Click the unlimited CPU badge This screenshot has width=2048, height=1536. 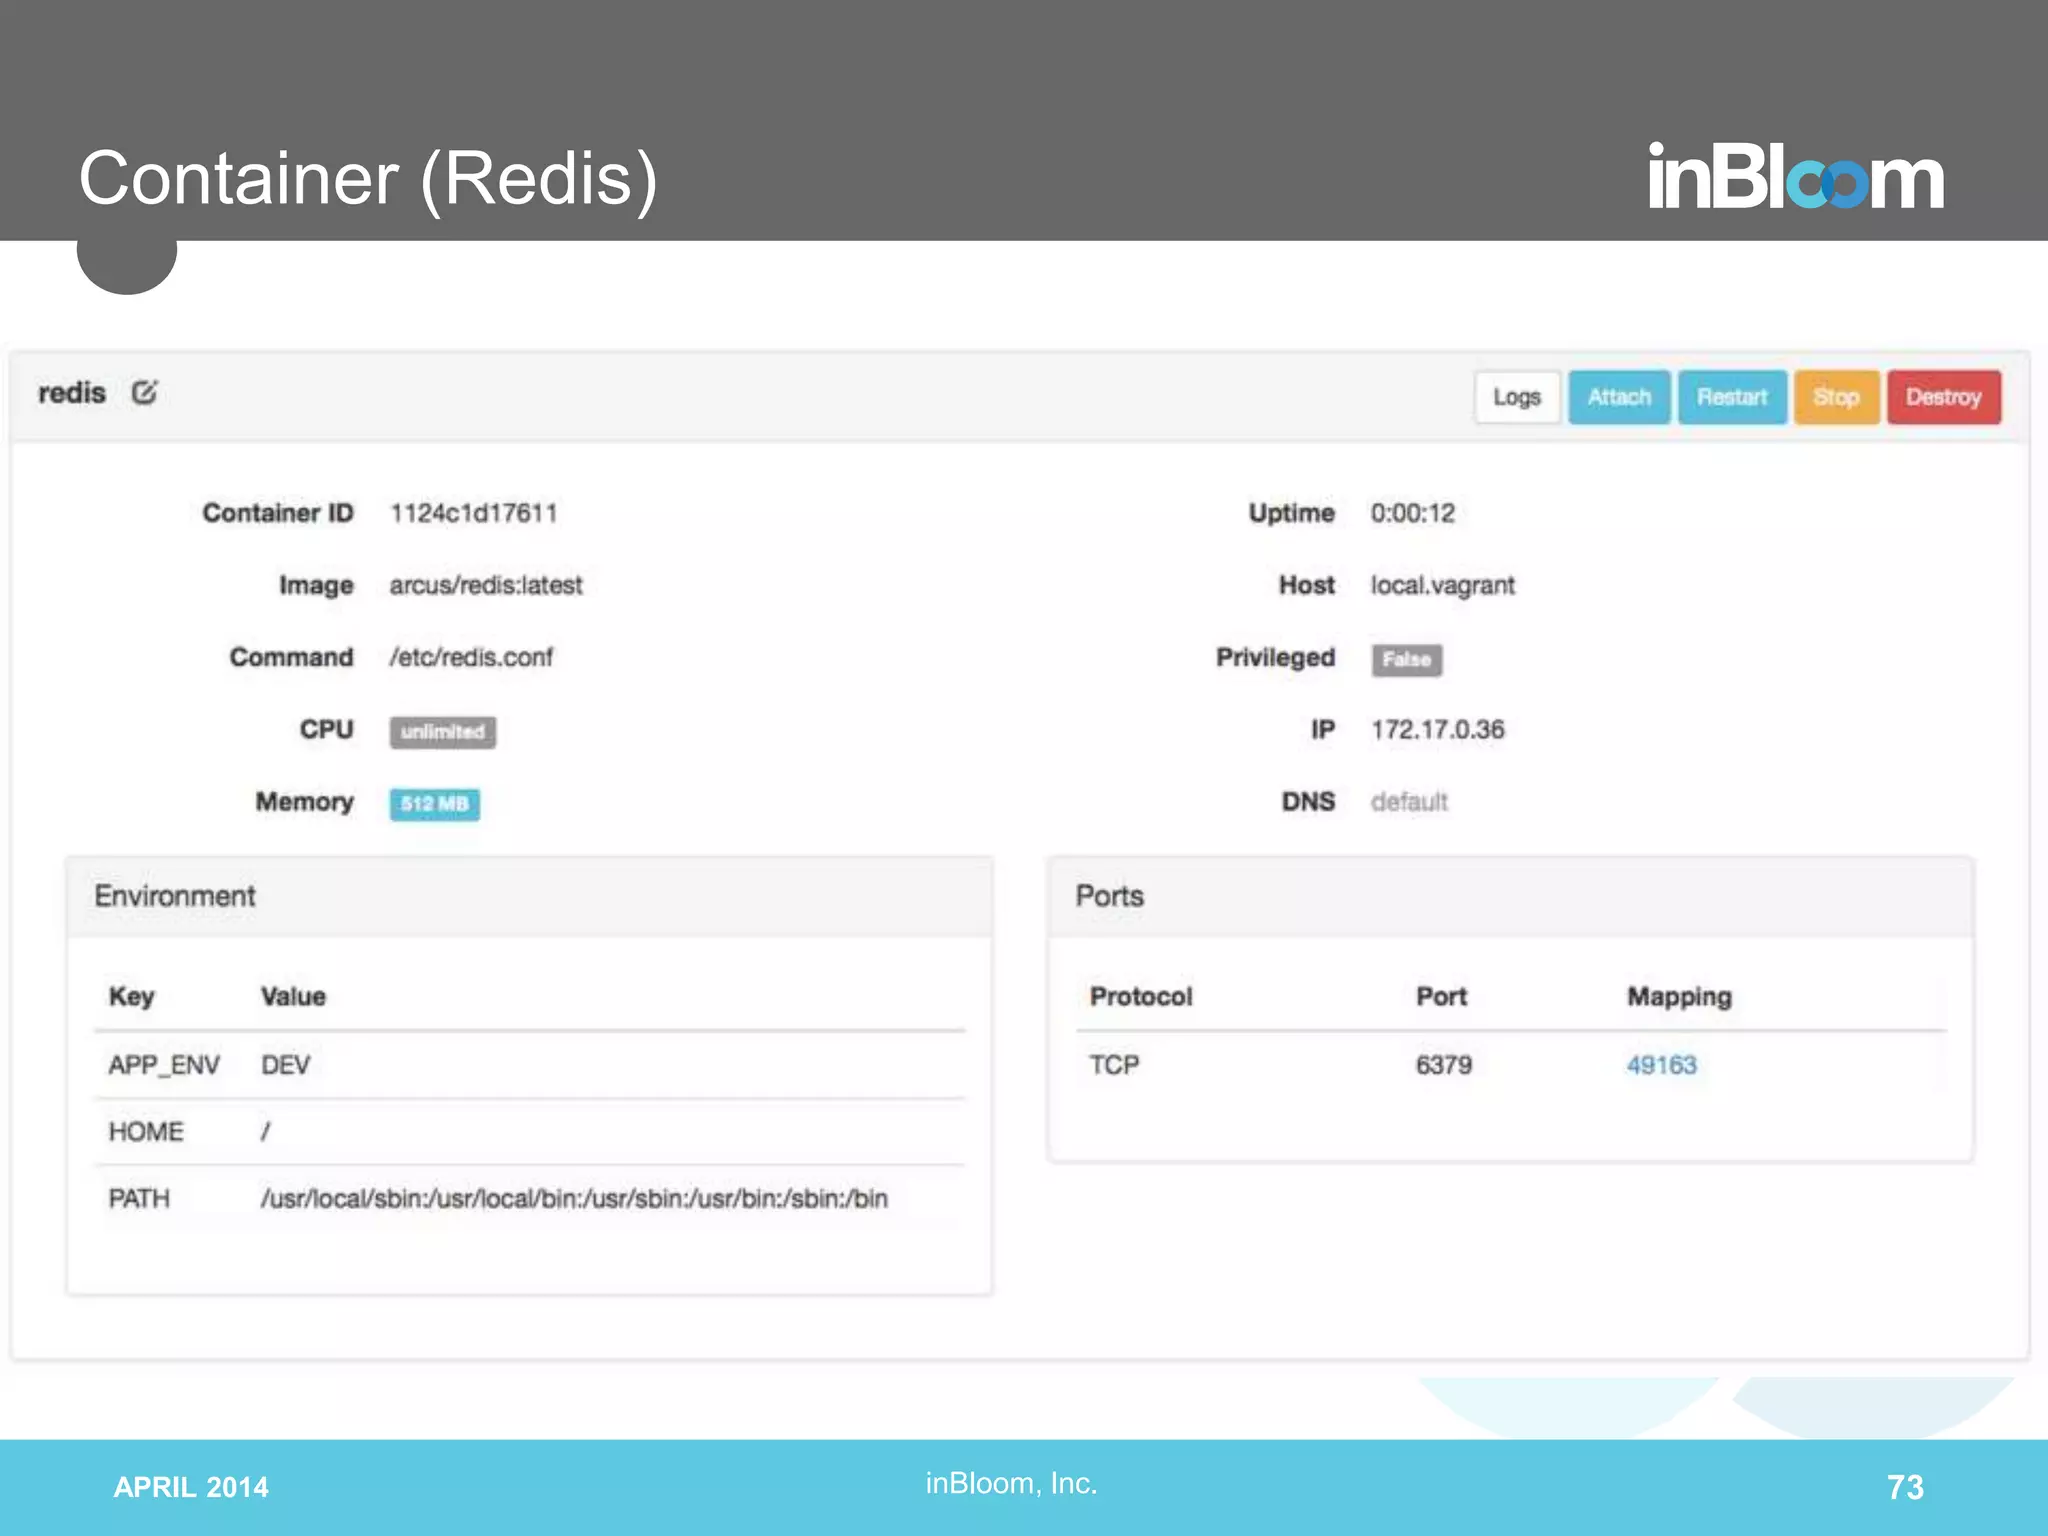click(442, 732)
